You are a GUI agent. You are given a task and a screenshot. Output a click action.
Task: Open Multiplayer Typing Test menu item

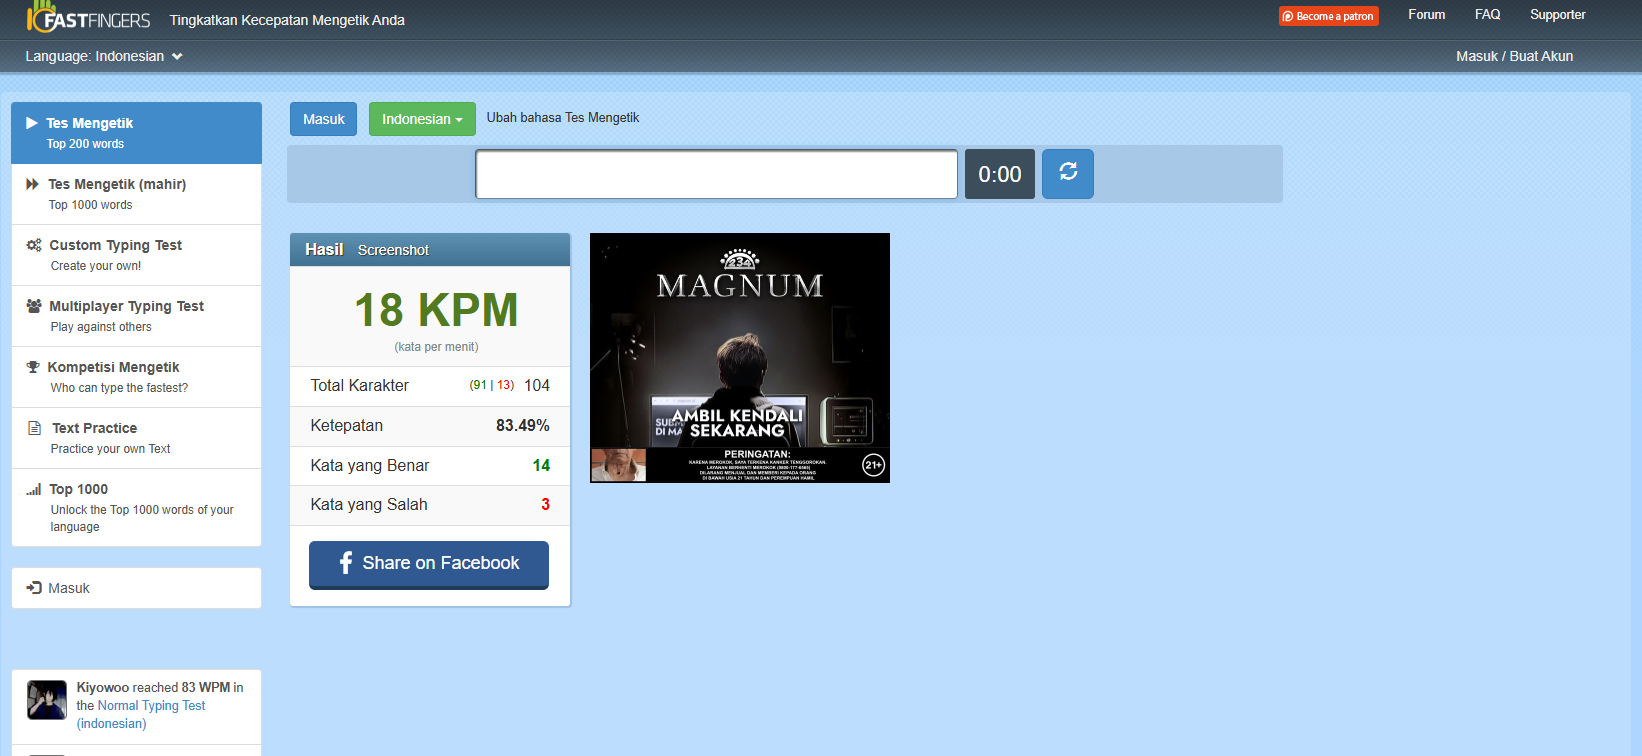click(x=136, y=316)
